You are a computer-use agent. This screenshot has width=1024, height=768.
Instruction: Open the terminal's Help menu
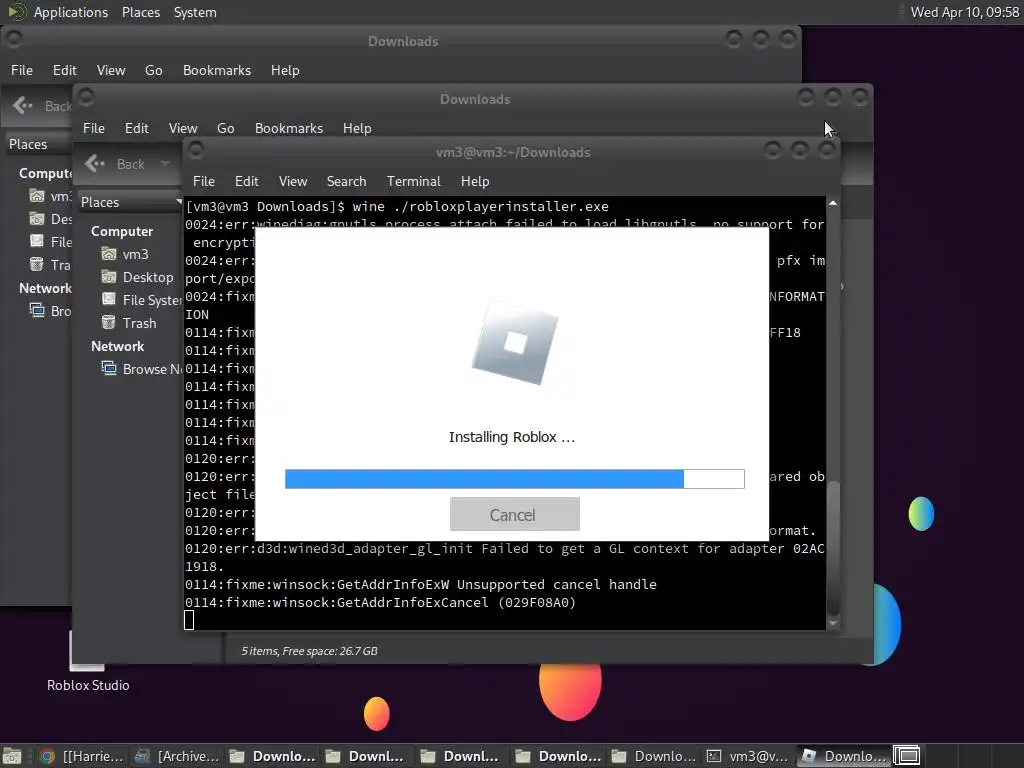click(x=475, y=181)
